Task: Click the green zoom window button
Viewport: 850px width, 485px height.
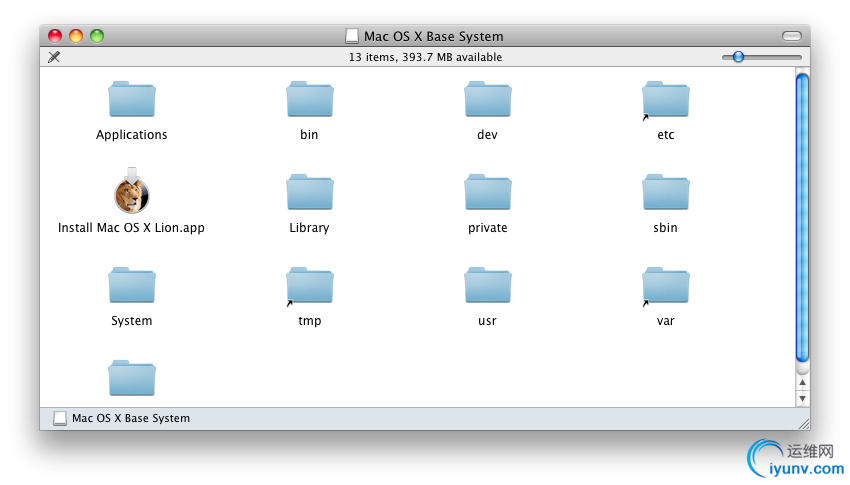Action: point(97,36)
